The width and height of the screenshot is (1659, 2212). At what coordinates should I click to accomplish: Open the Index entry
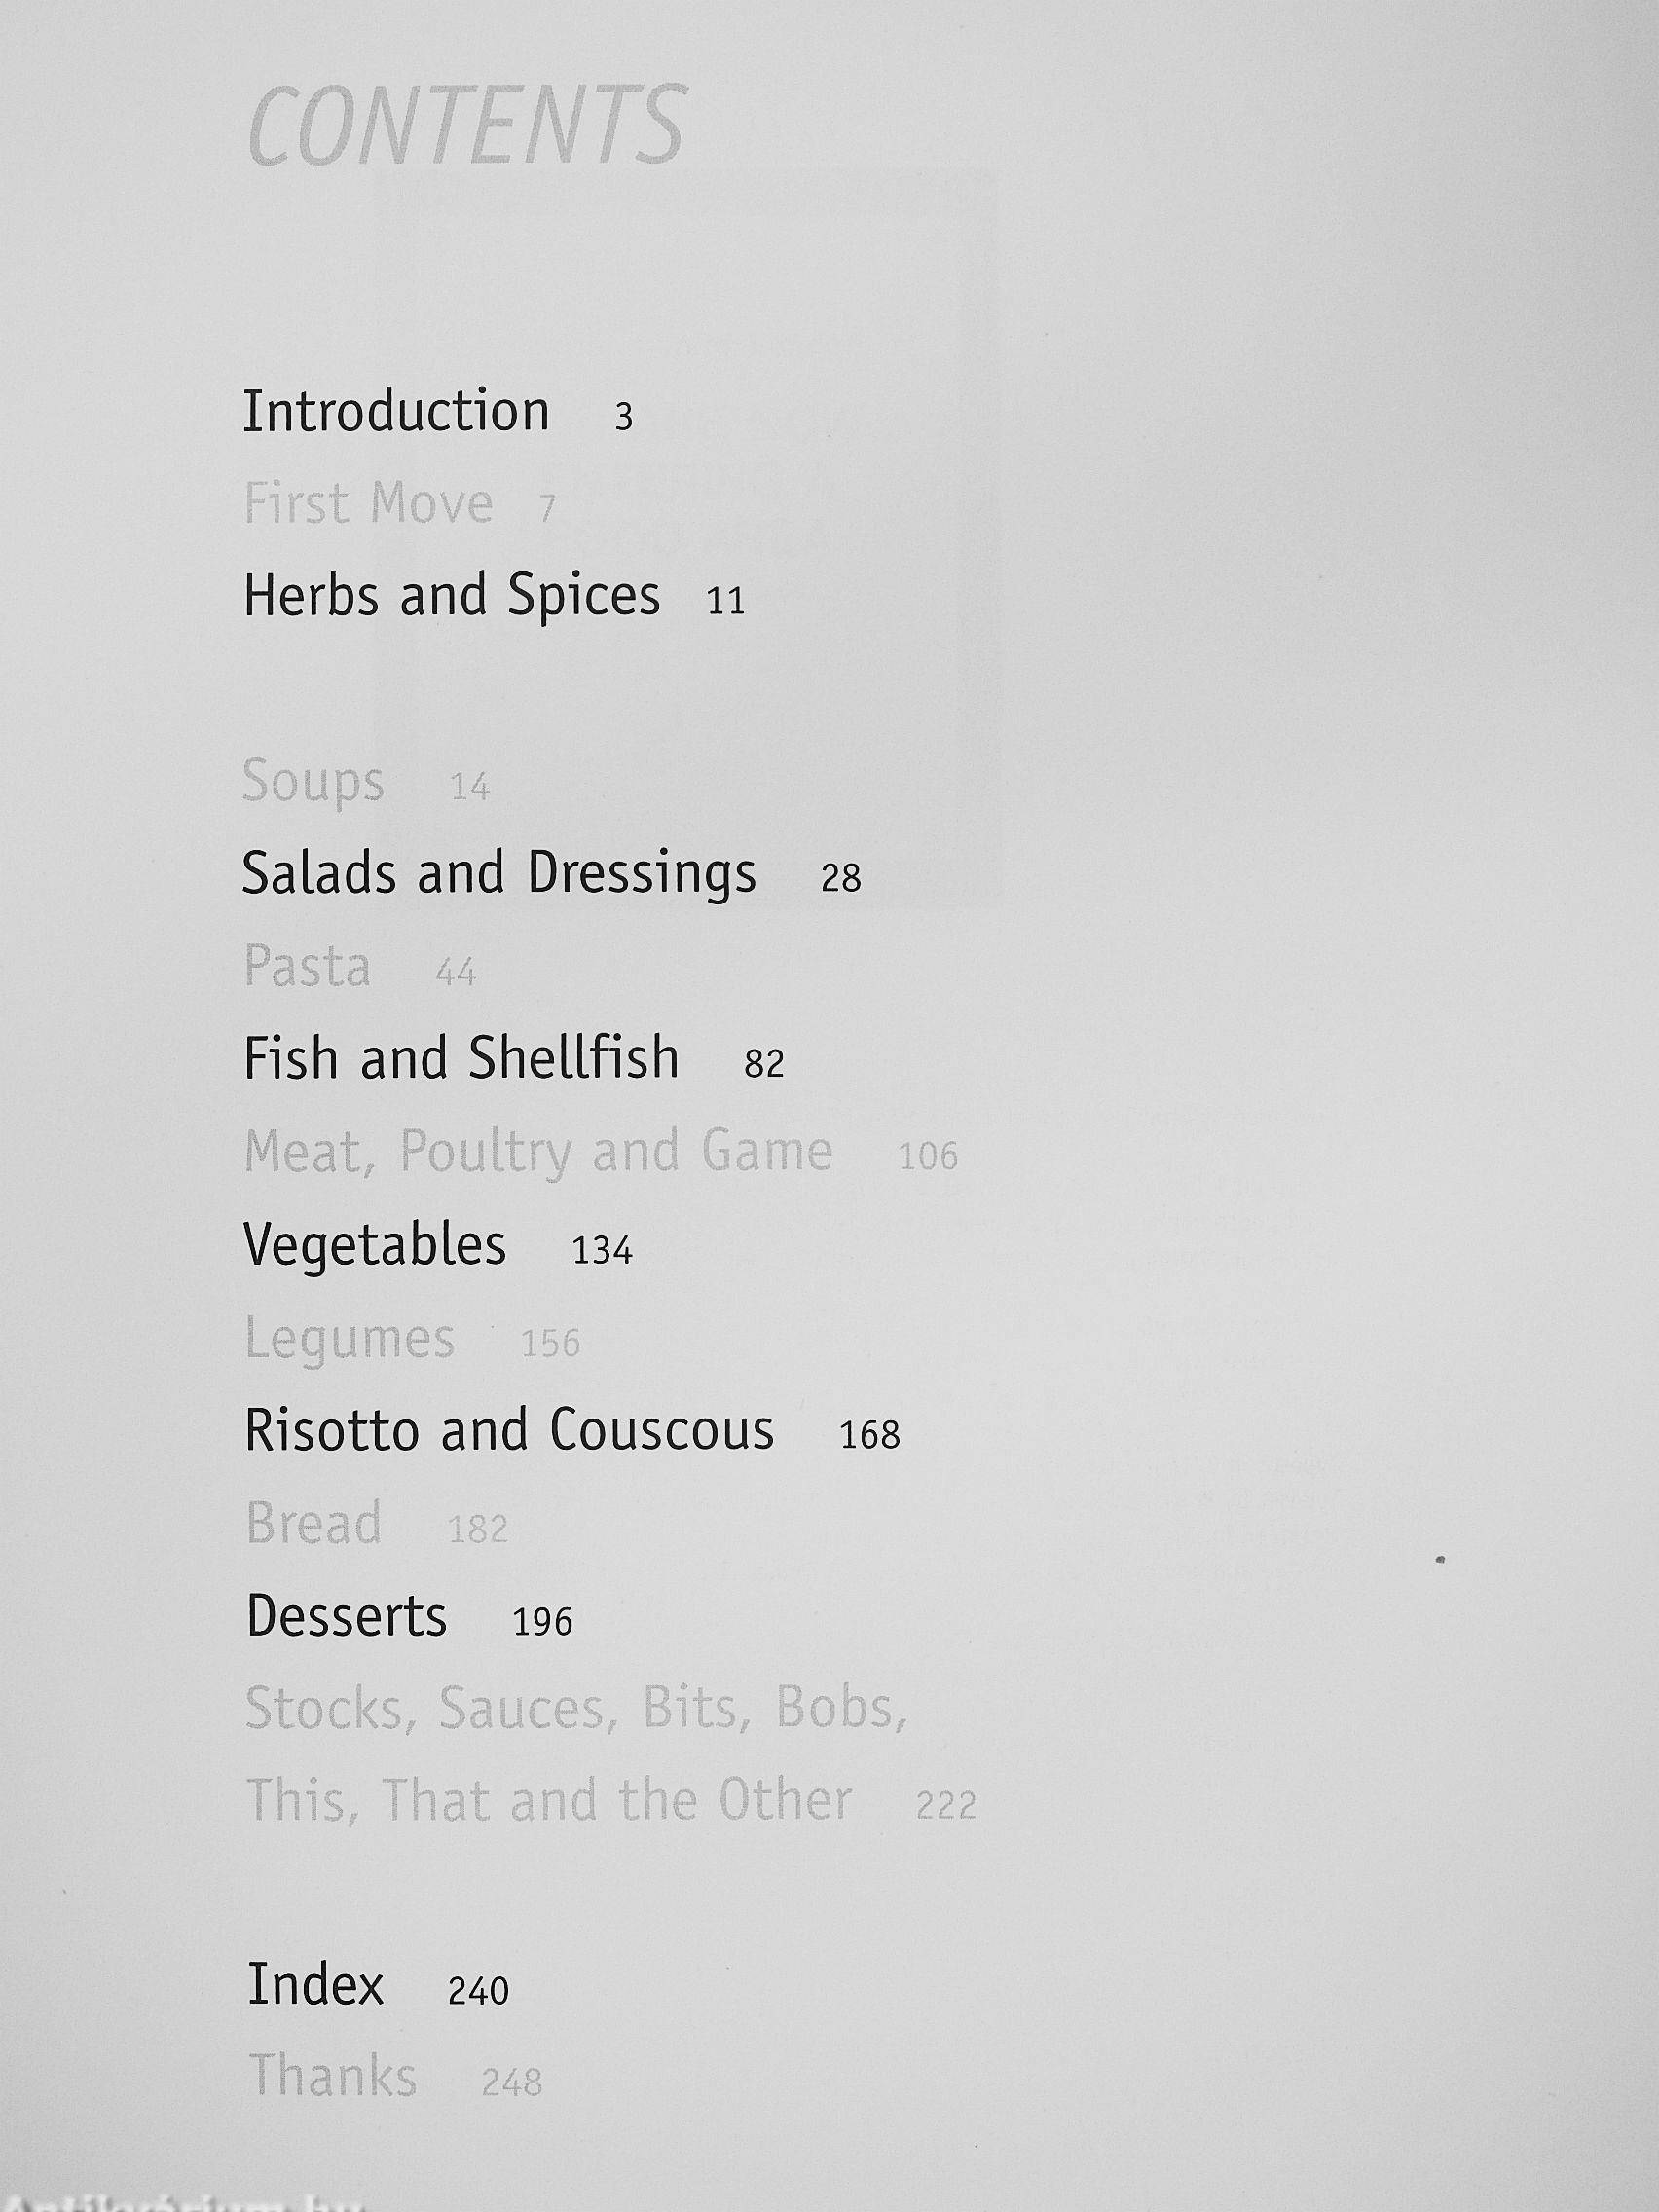[315, 1984]
